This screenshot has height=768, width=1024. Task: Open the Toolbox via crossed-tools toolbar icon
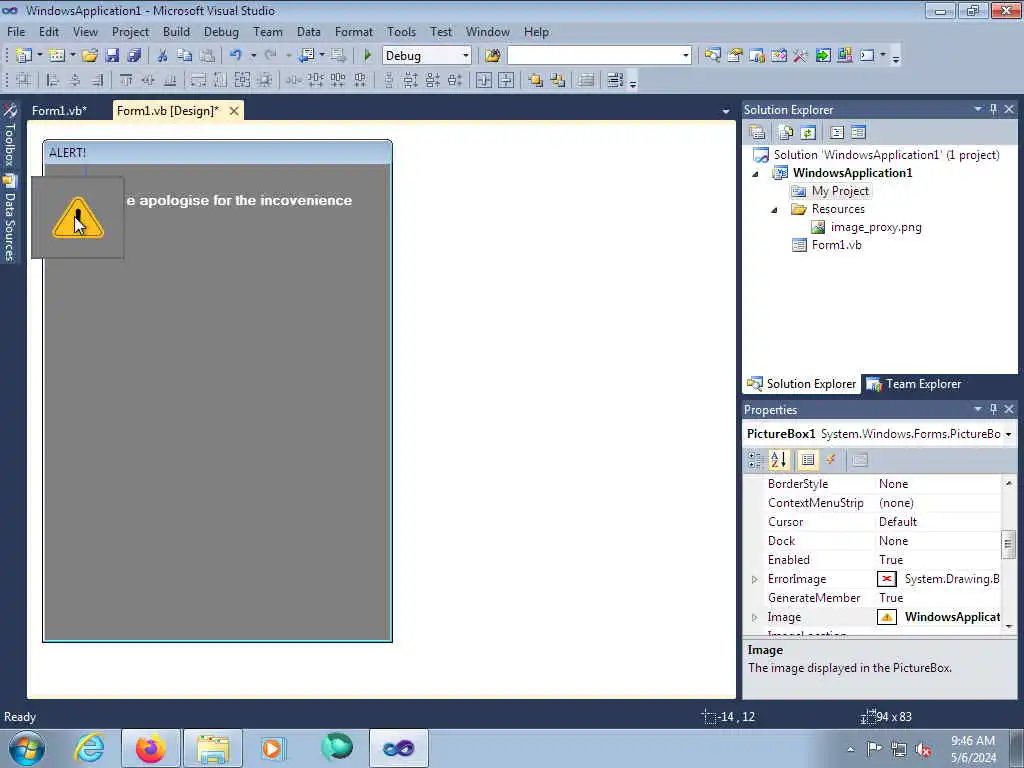(x=801, y=56)
